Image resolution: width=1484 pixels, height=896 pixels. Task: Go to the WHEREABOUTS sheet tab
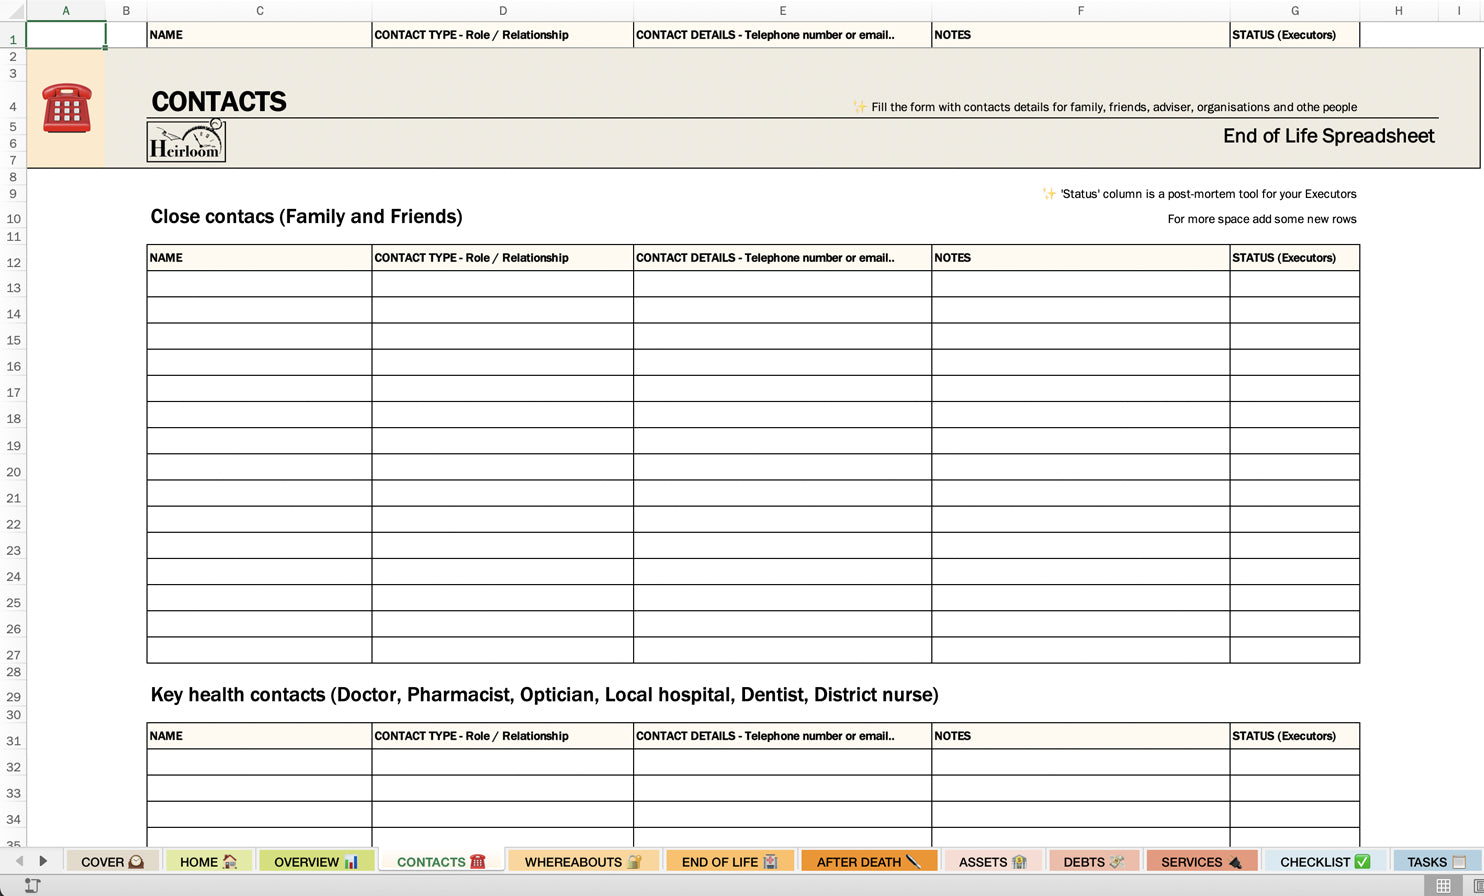click(x=583, y=861)
